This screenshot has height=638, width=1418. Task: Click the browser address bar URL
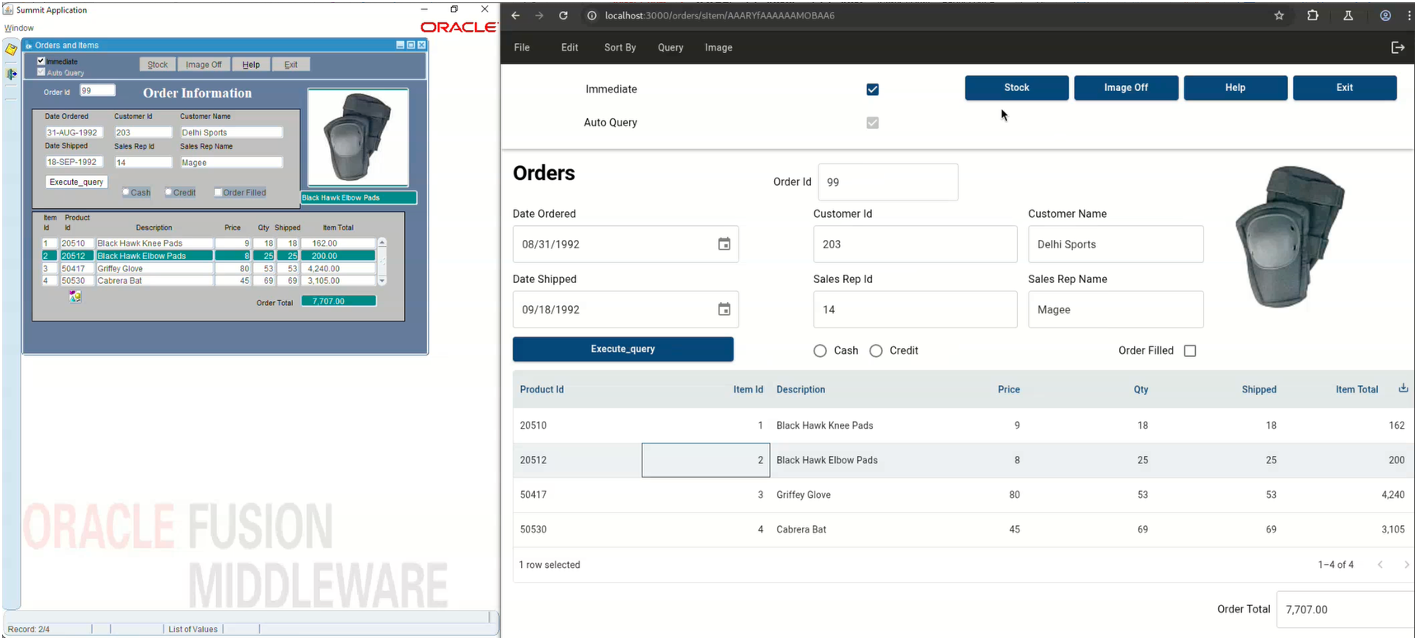pyautogui.click(x=720, y=16)
